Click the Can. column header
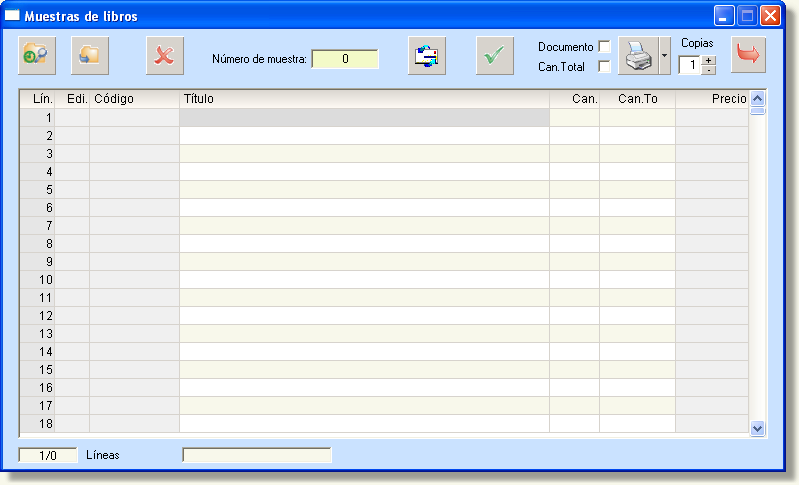 point(575,99)
